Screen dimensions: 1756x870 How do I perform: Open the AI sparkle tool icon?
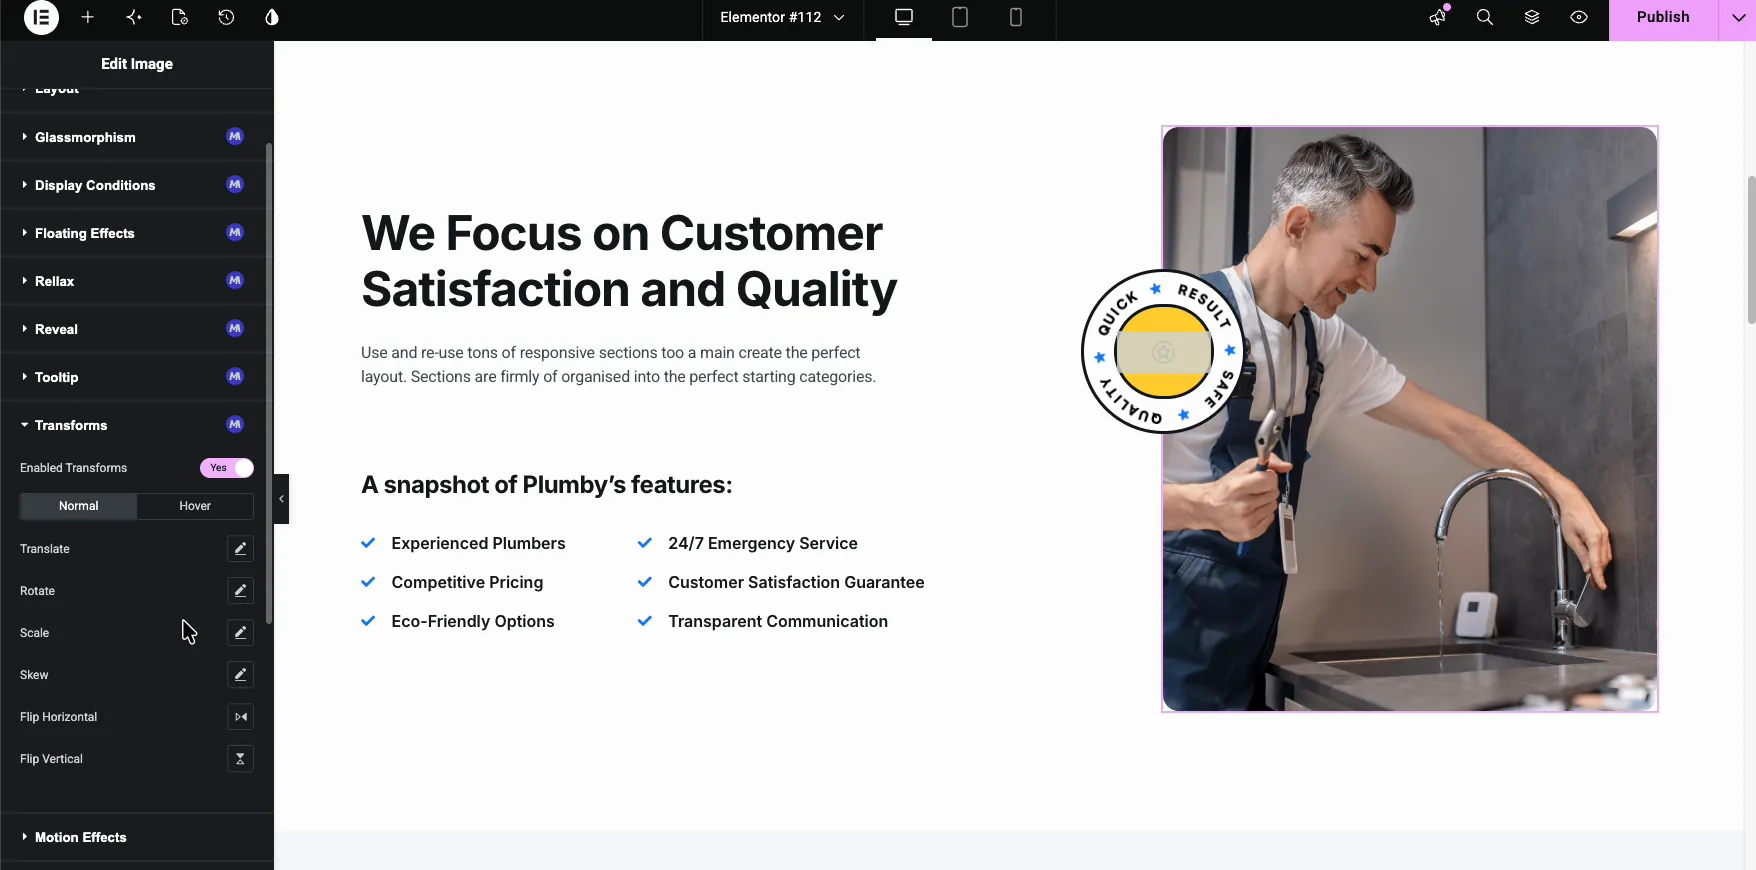tap(134, 17)
